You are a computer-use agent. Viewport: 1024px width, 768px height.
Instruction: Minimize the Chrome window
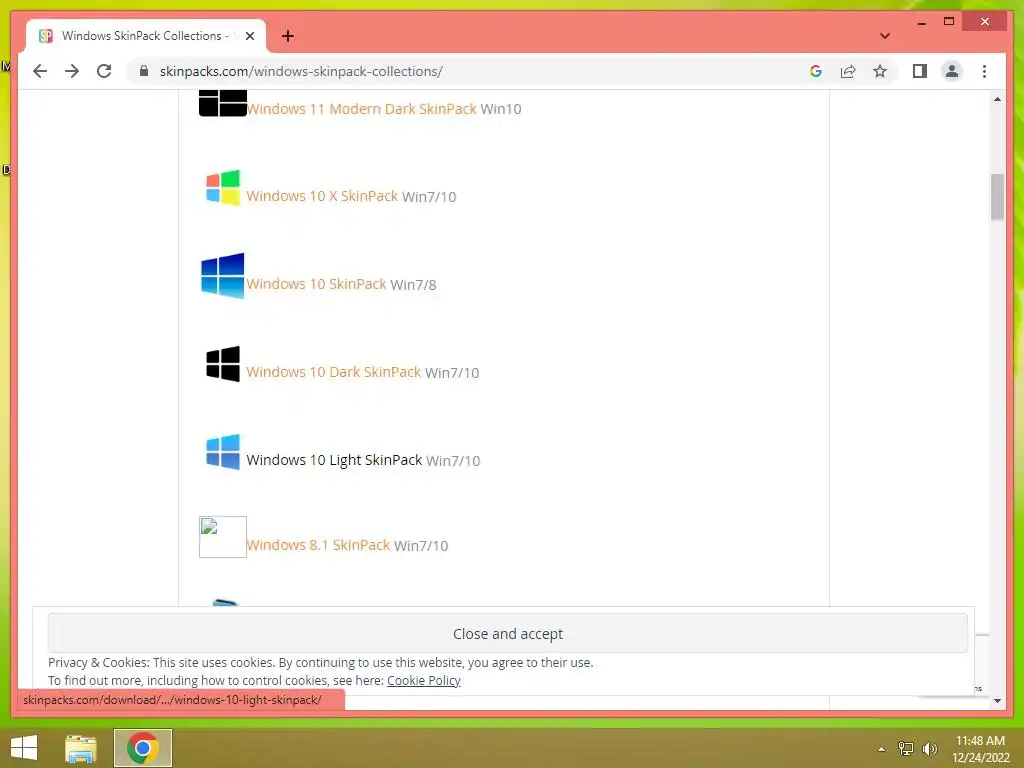pyautogui.click(x=921, y=22)
